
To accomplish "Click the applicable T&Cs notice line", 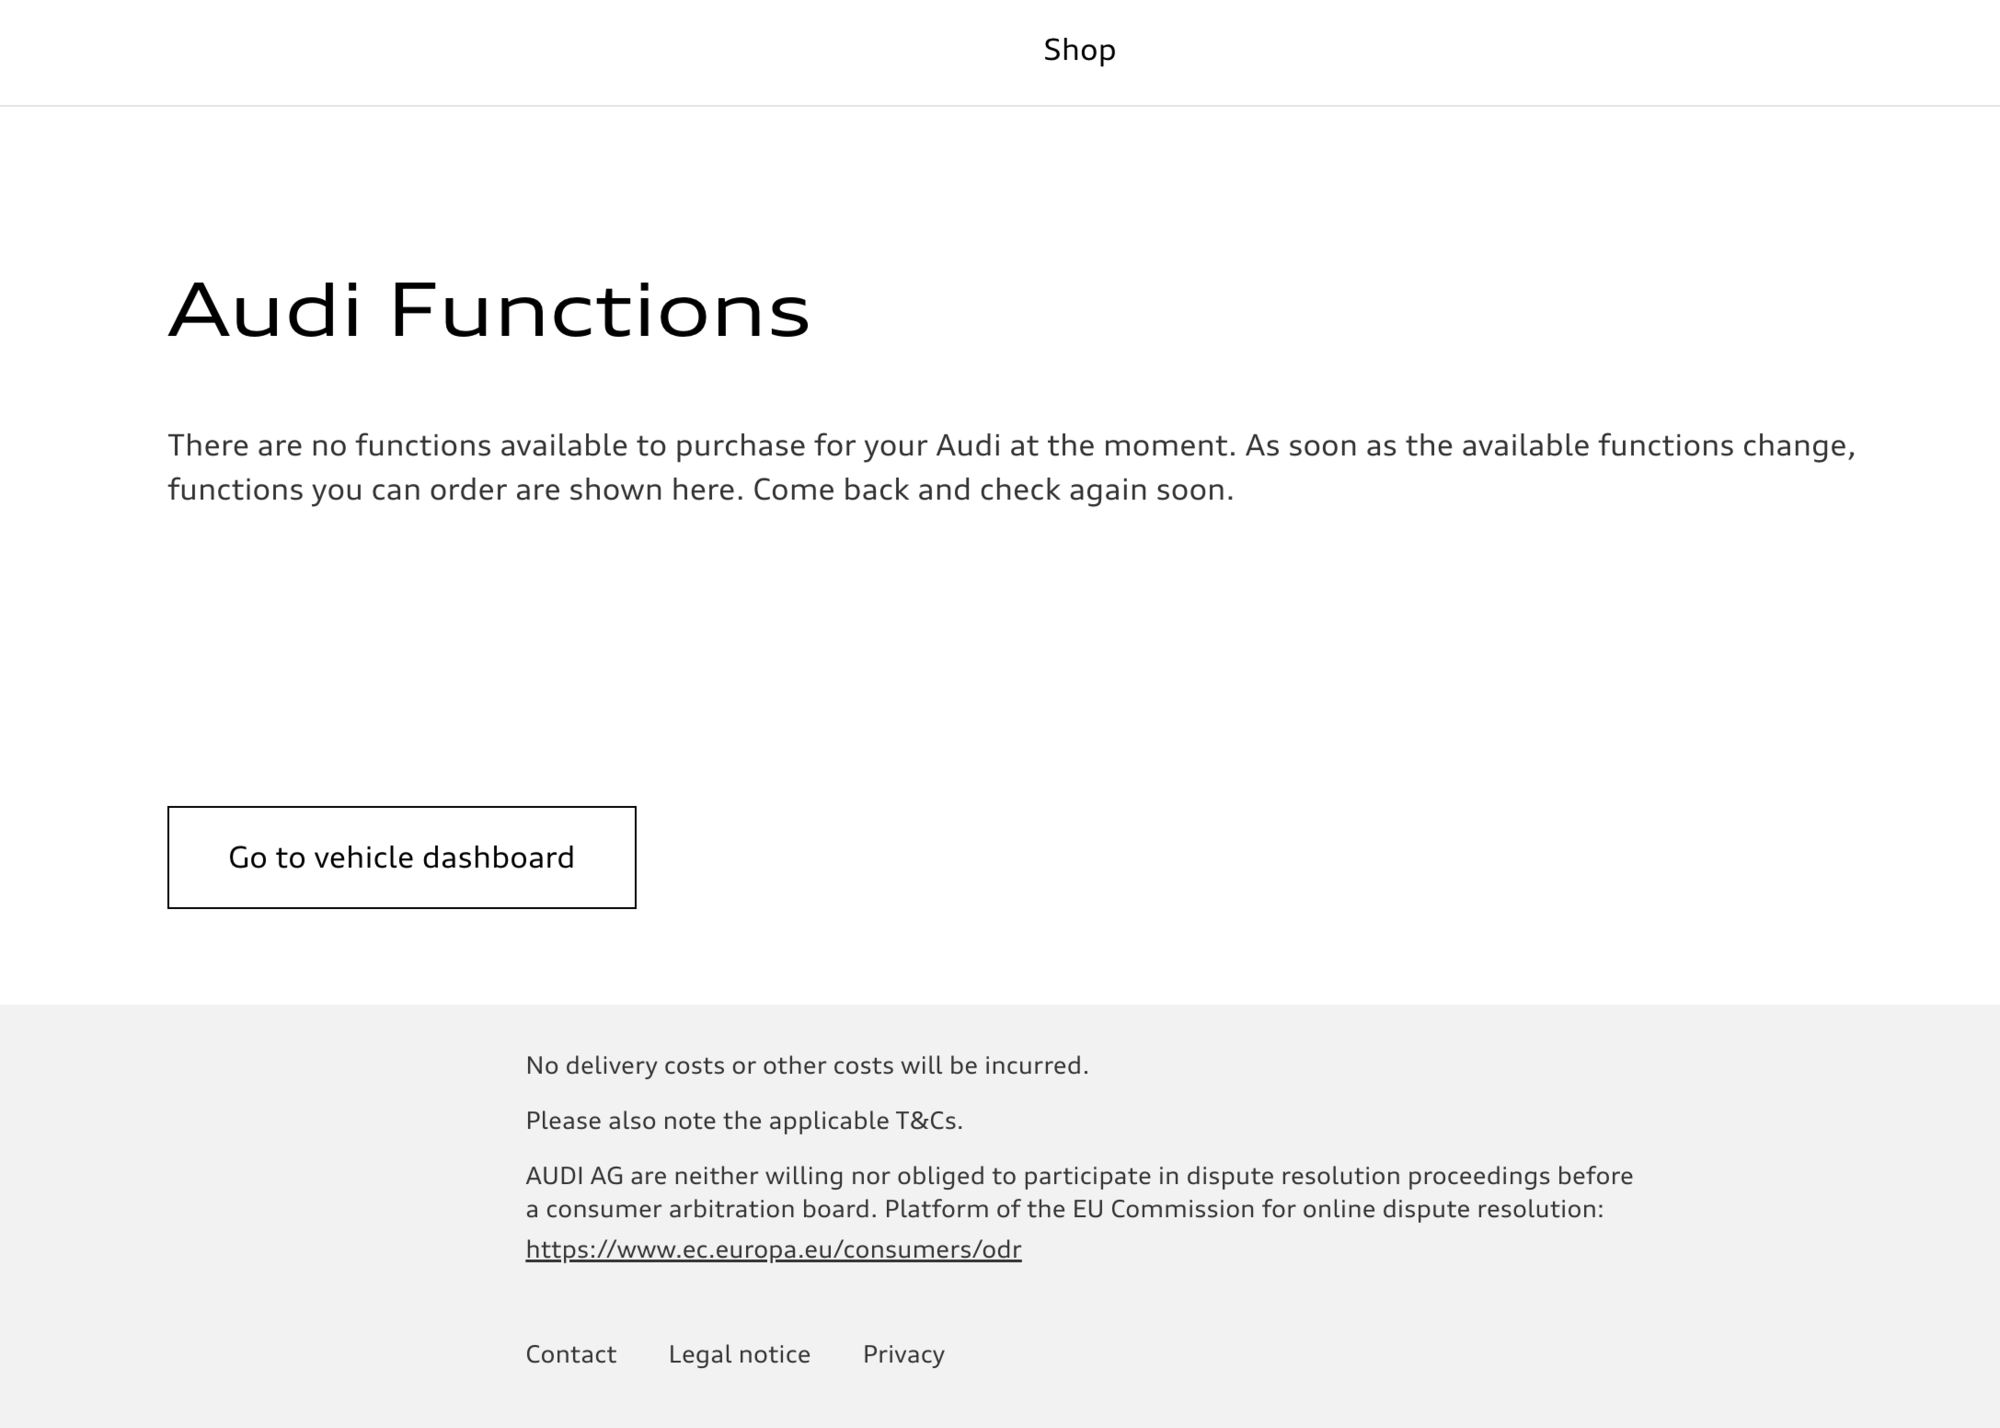I will click(742, 1121).
